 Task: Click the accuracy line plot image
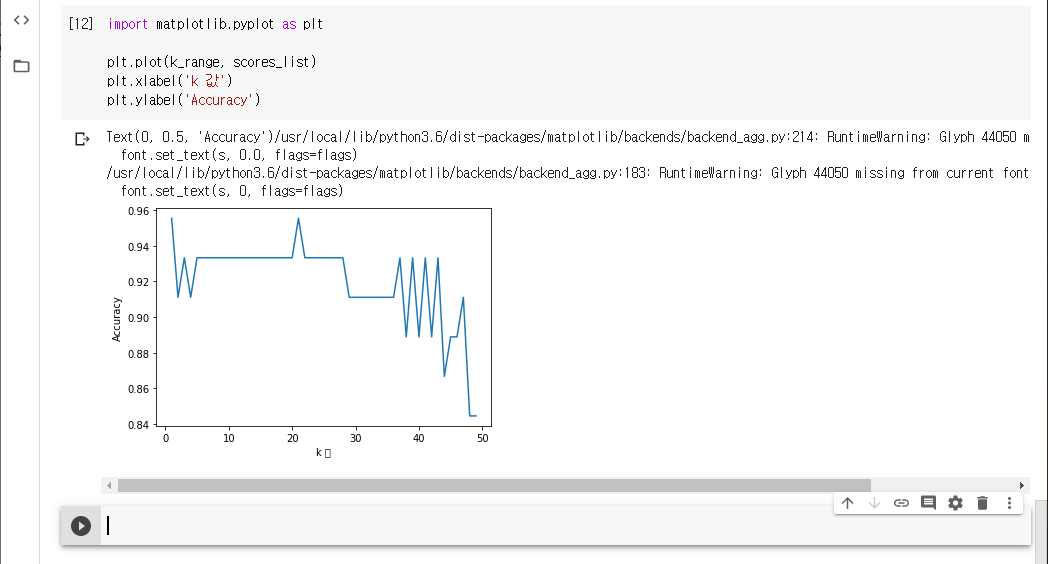coord(300,330)
